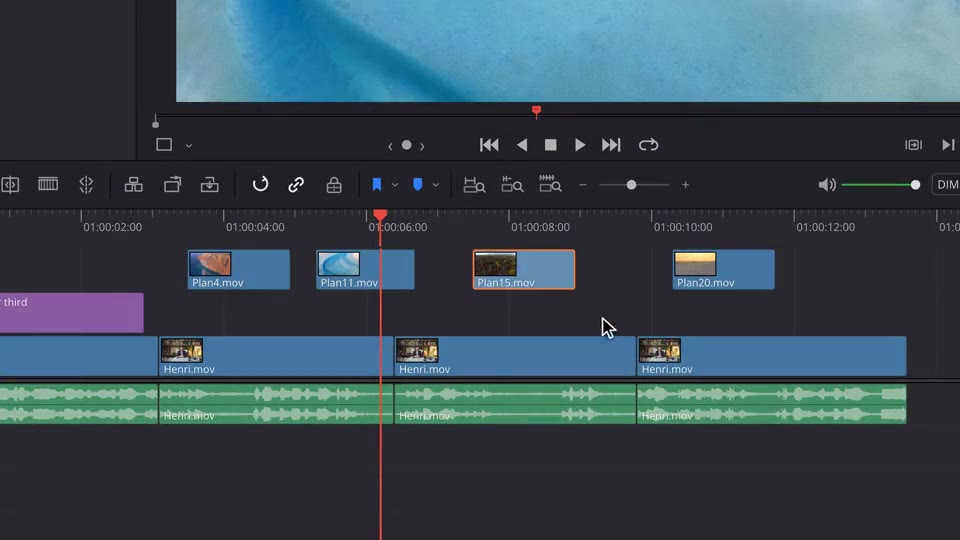This screenshot has width=960, height=540.
Task: Click the timeline playhead handle
Action: point(380,215)
